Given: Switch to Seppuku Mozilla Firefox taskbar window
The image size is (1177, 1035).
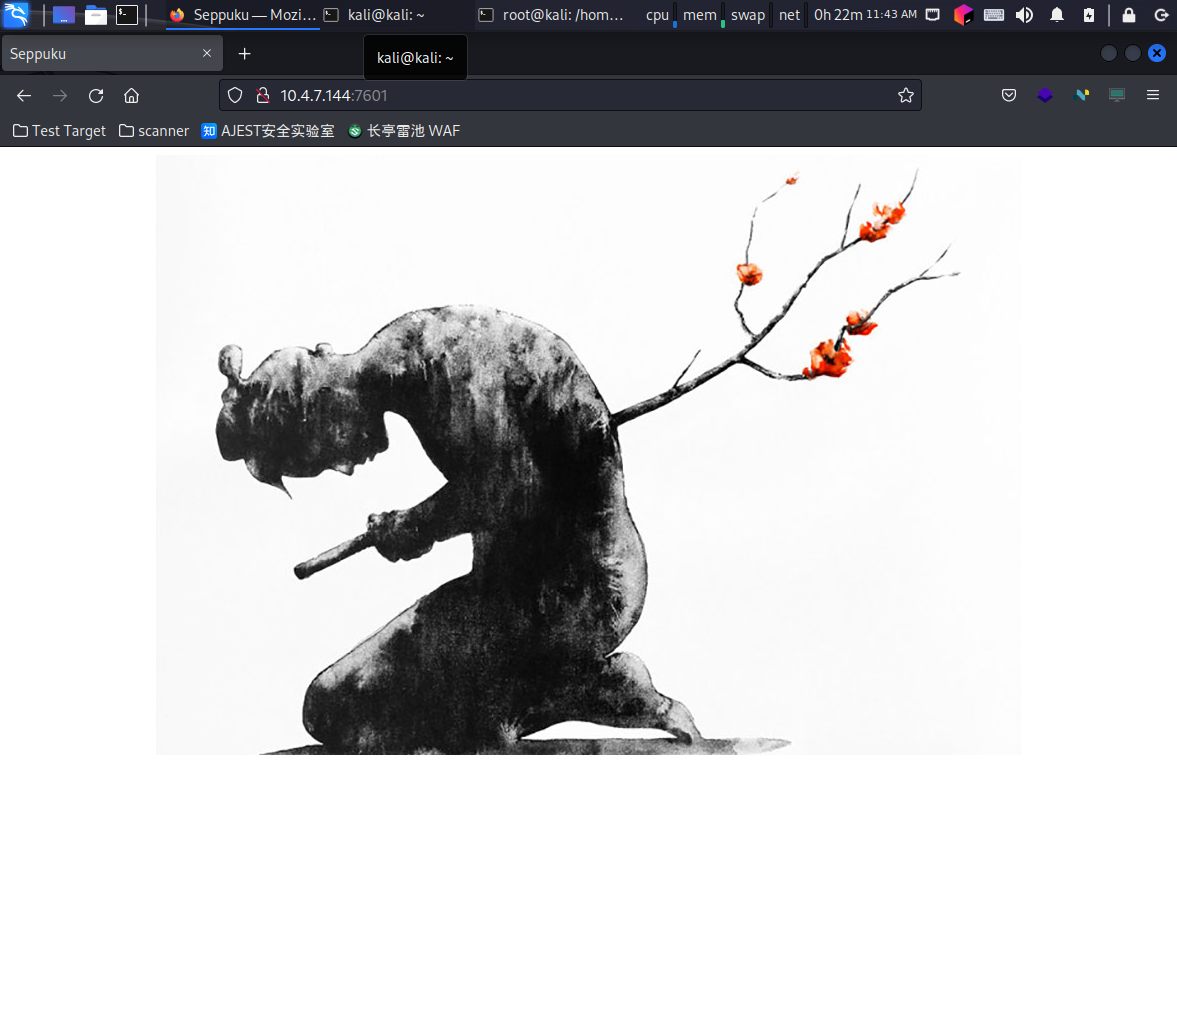Looking at the screenshot, I should coord(242,14).
